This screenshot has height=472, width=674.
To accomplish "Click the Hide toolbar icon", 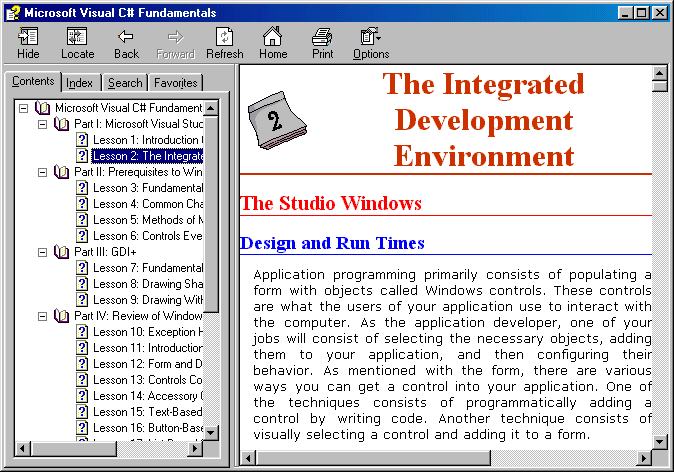I will [28, 37].
